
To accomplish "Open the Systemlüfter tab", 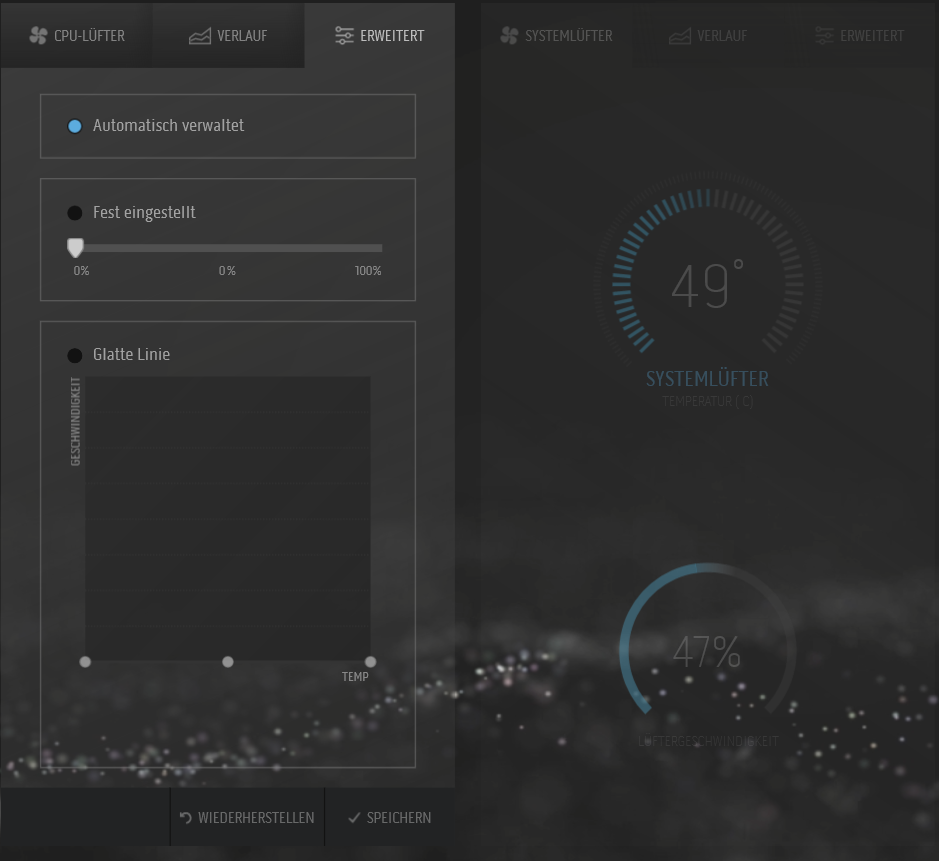I will pyautogui.click(x=557, y=36).
